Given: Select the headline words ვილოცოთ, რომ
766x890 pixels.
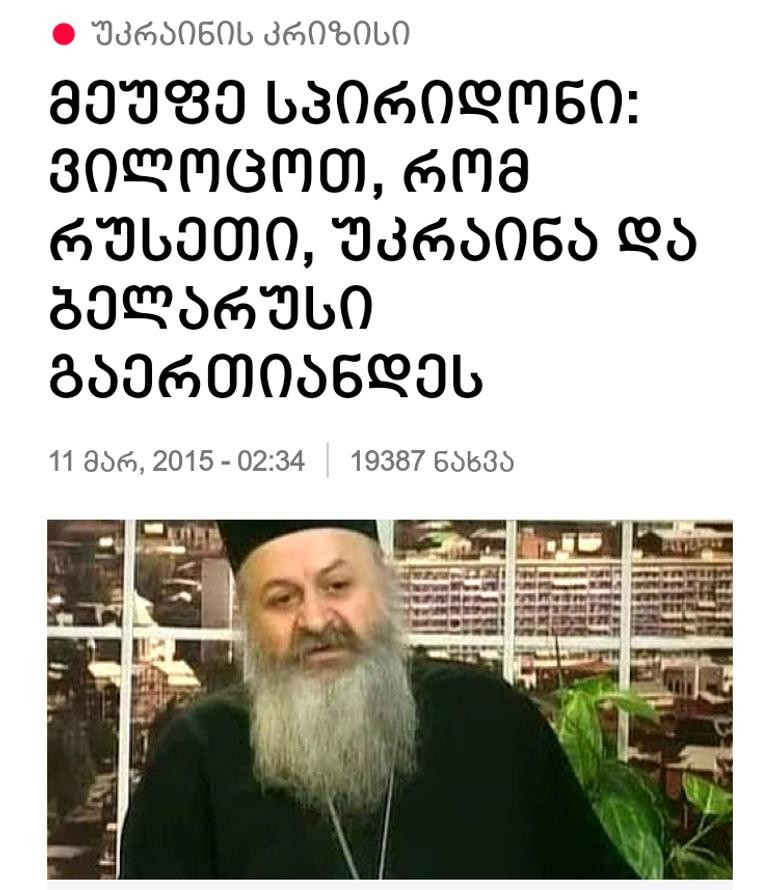Looking at the screenshot, I should click(289, 173).
